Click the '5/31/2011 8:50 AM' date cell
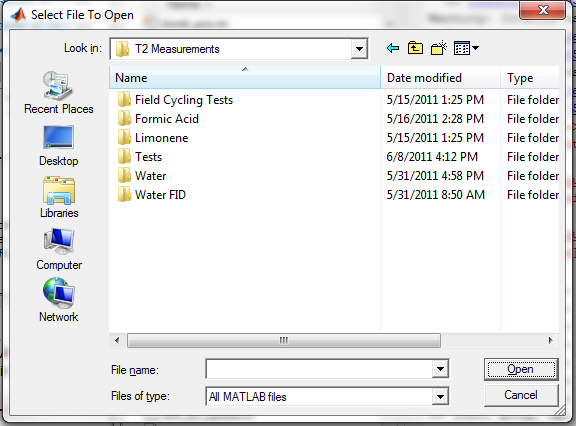Image resolution: width=576 pixels, height=426 pixels. click(435, 195)
